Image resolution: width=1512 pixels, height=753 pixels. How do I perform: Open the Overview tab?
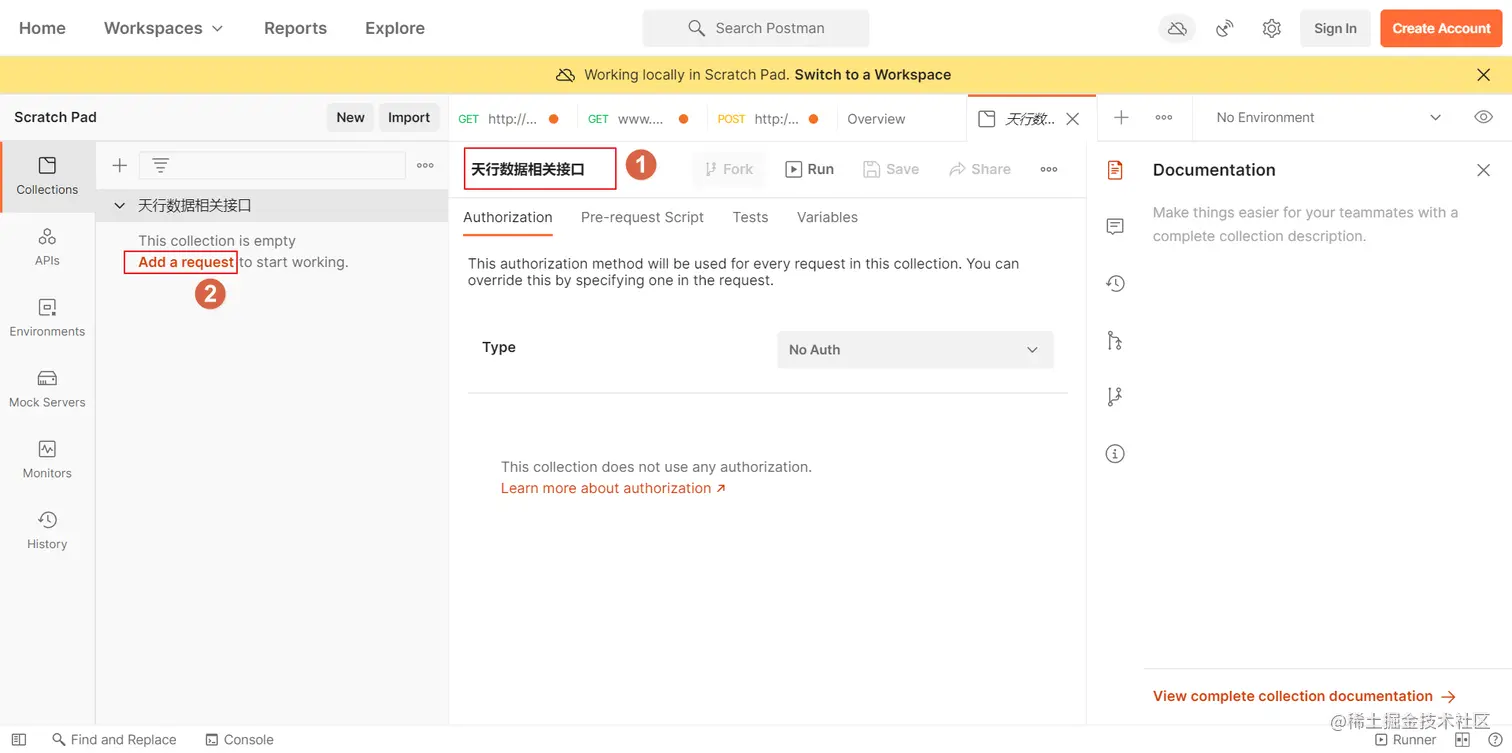[876, 119]
